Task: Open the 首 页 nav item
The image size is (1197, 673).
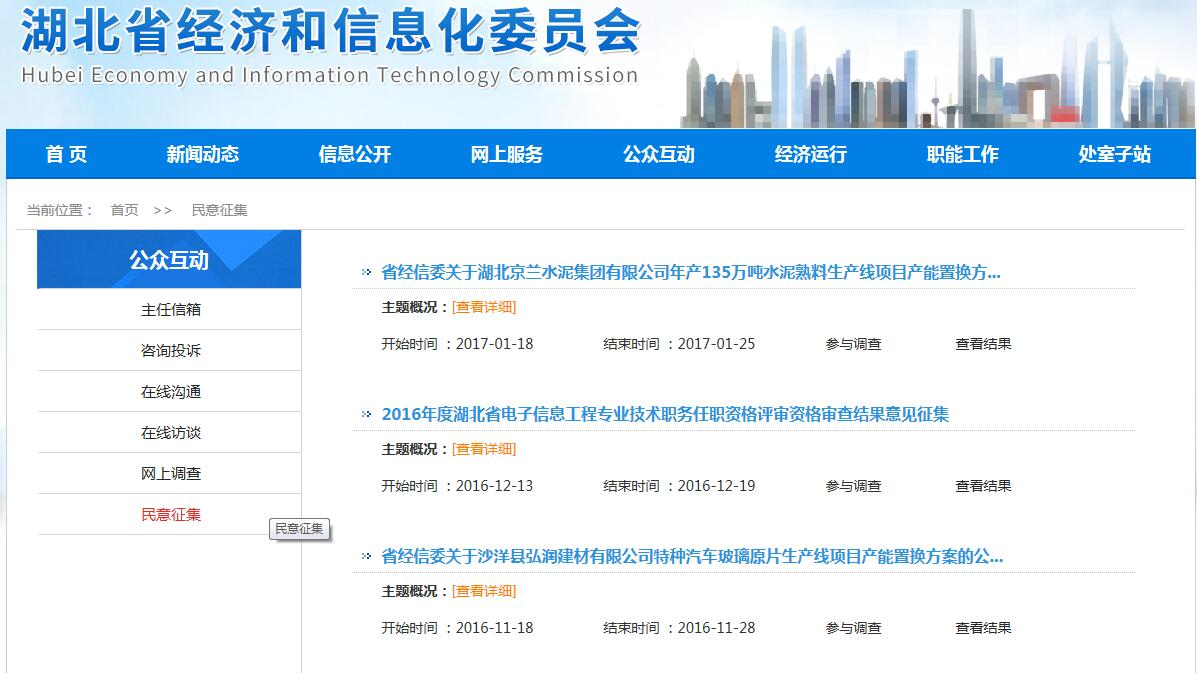Action: [66, 154]
